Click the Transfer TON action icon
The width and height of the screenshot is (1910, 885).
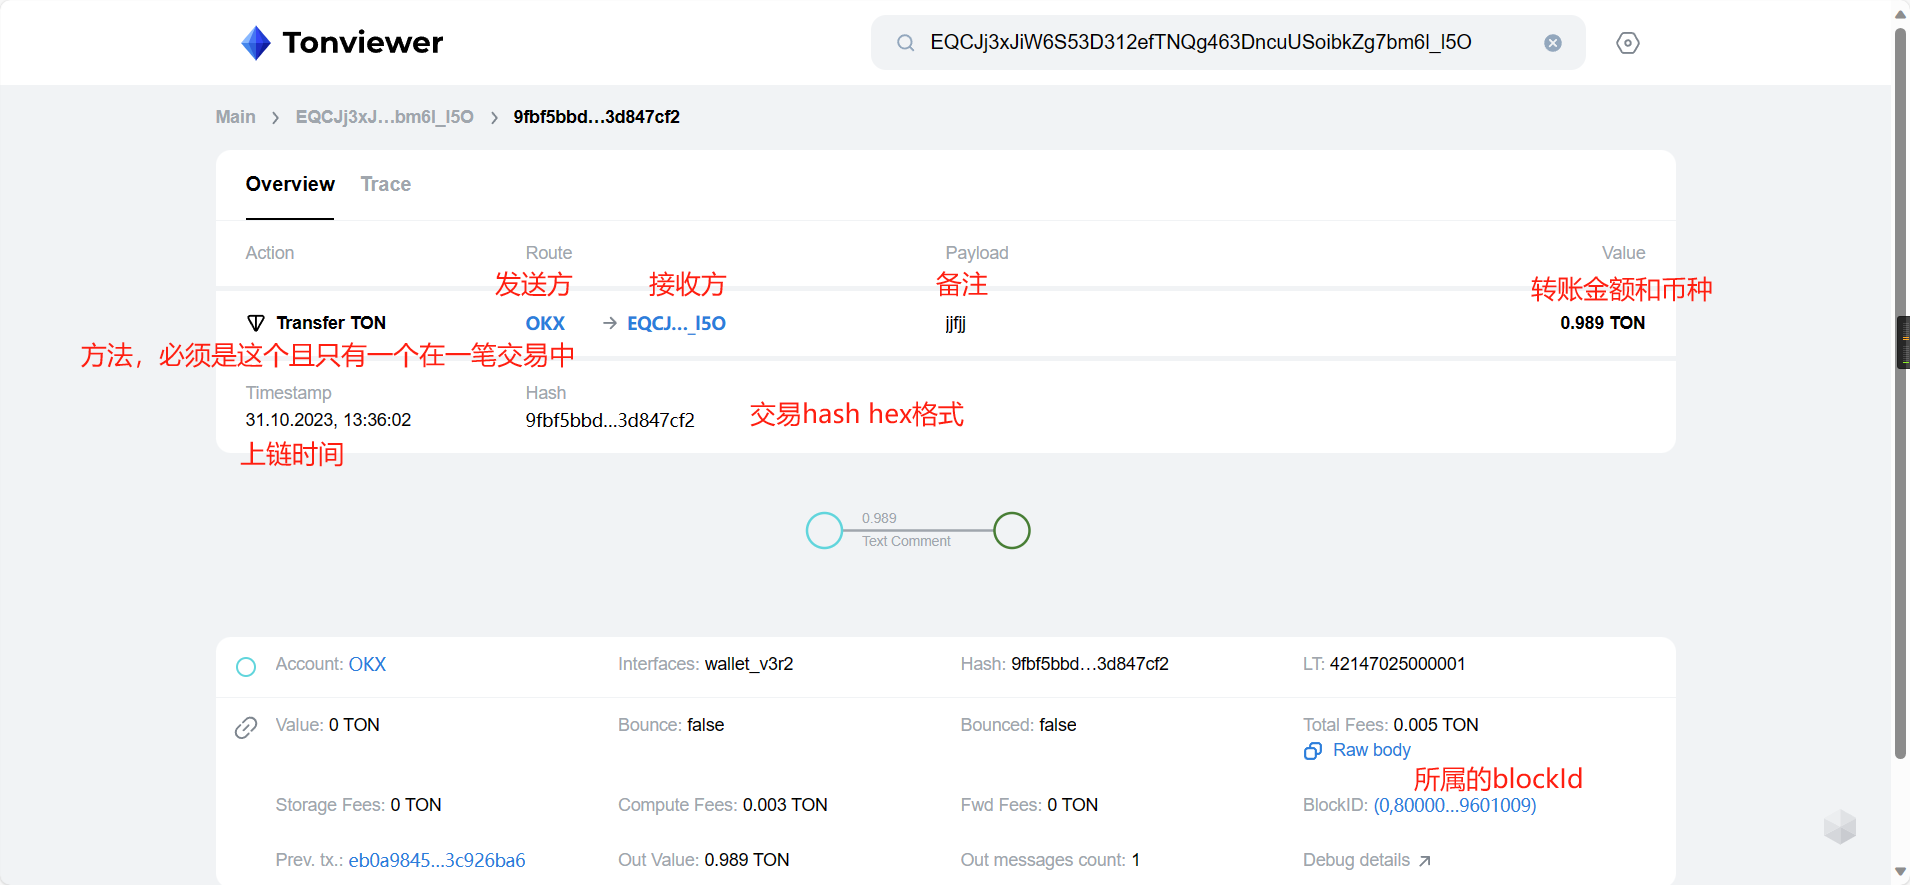(256, 323)
